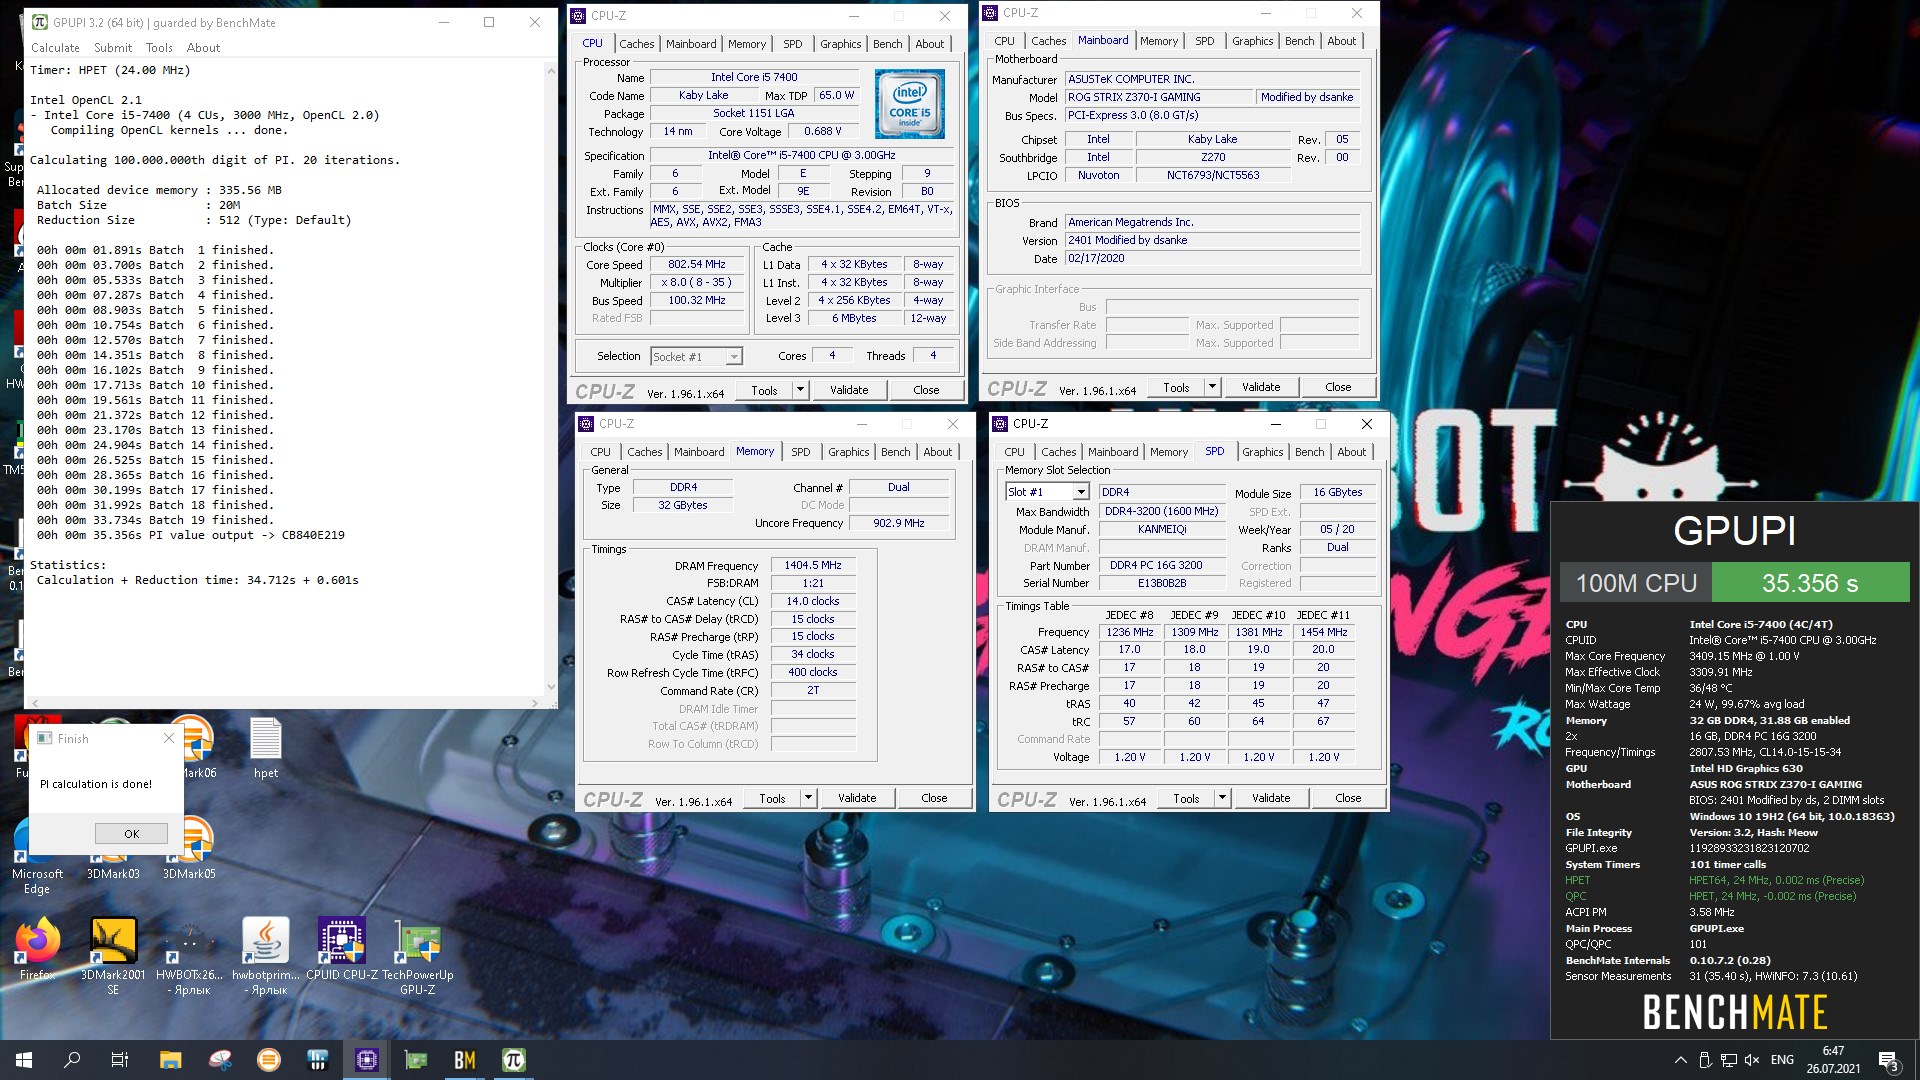Expand Tools arrow in CPU tab window

800,390
